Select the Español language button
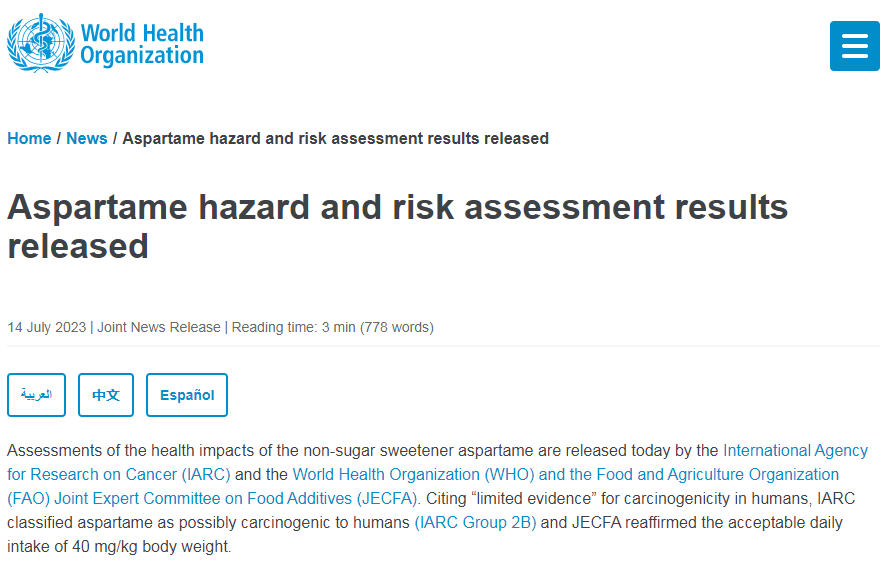888x577 pixels. (187, 395)
